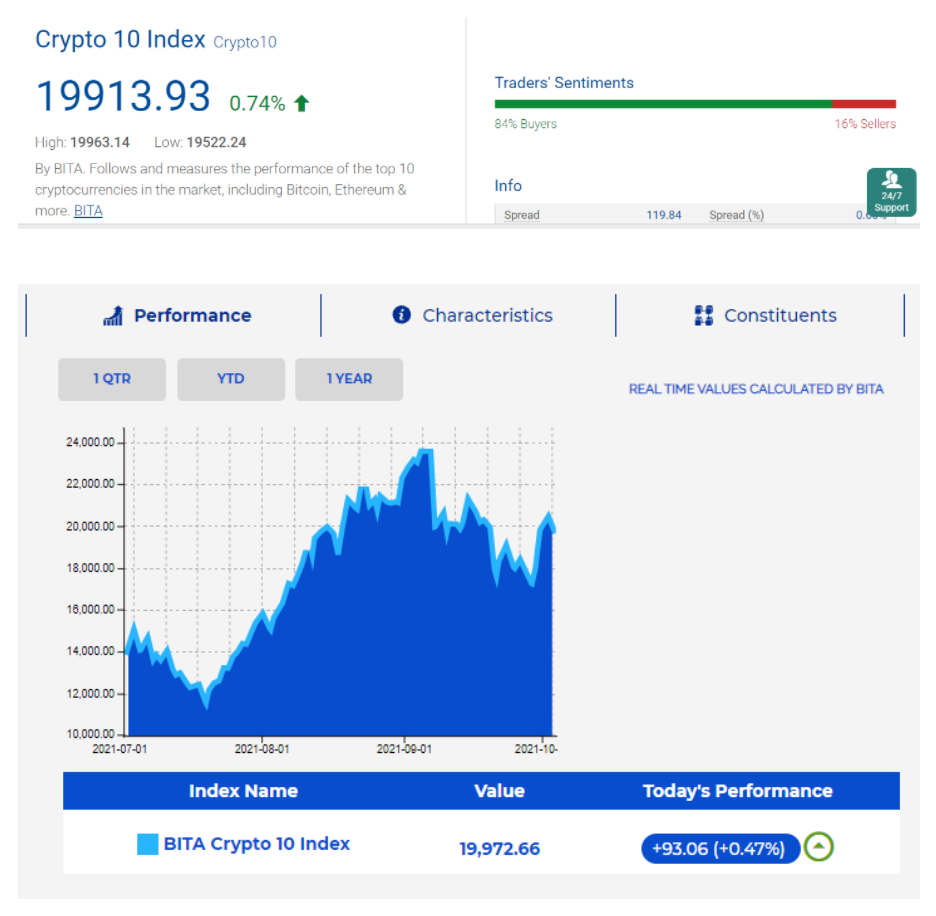Click the Real Time Values Calculated by BITA text
Screen dimensions: 936x916
(756, 389)
